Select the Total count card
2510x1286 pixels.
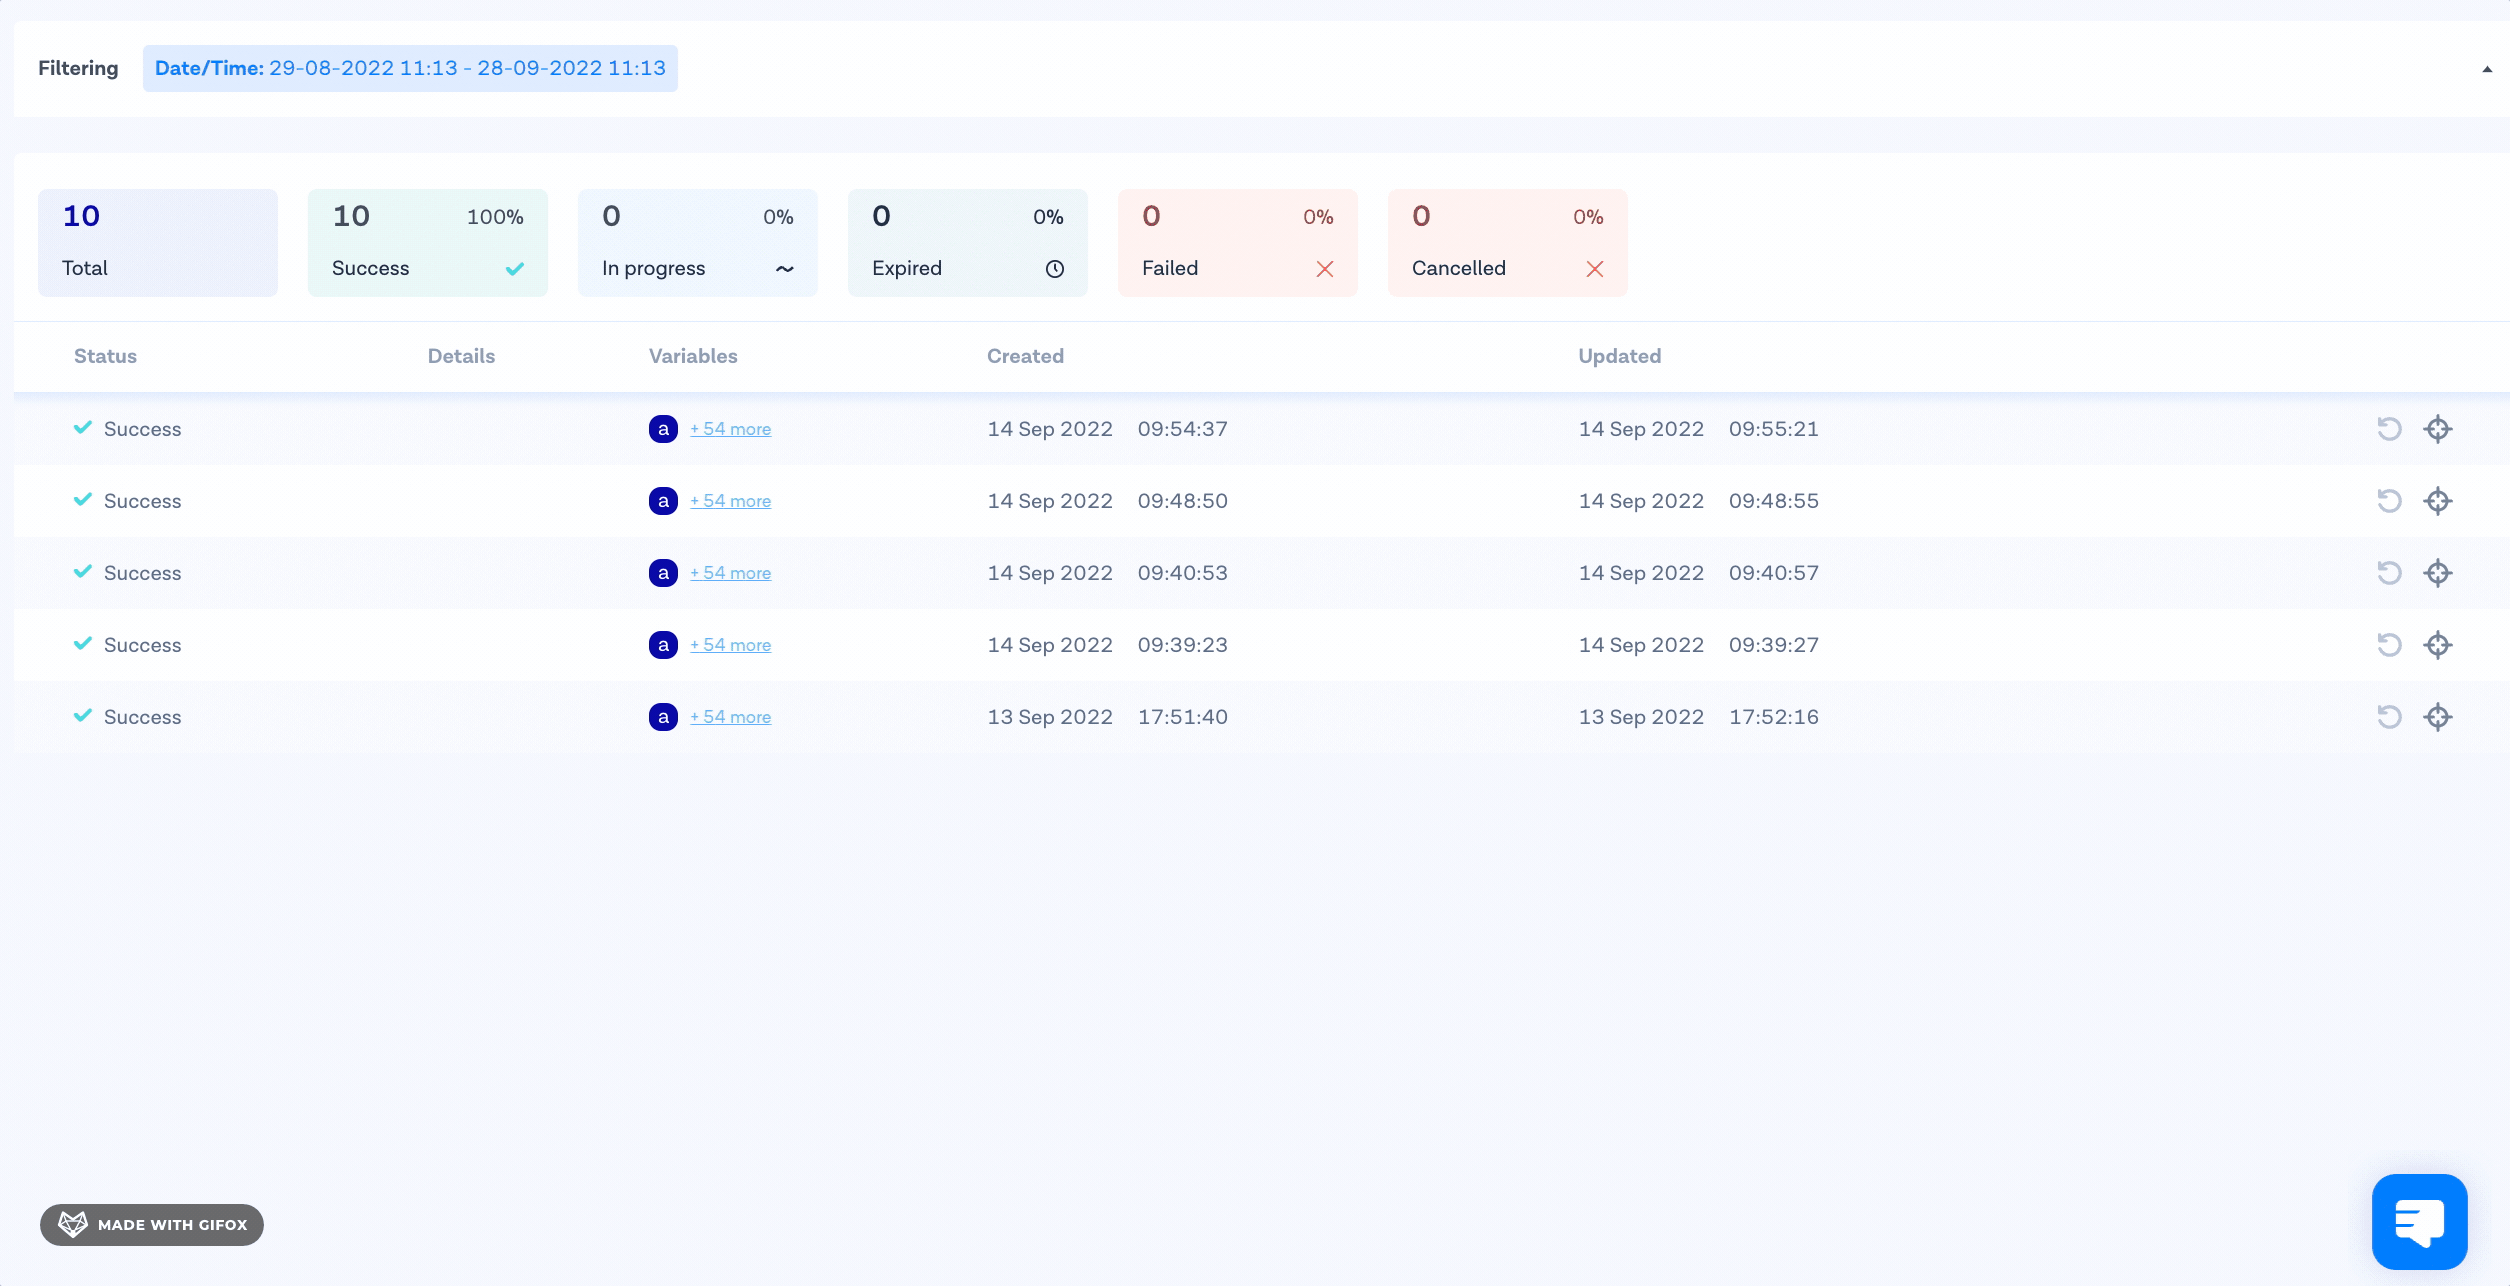[157, 243]
